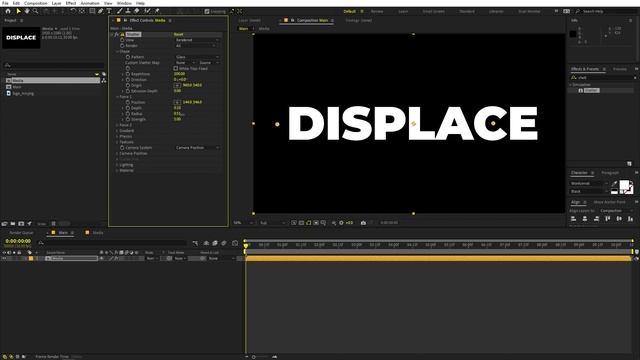Toggle mask and shape path visibility

click(x=309, y=223)
